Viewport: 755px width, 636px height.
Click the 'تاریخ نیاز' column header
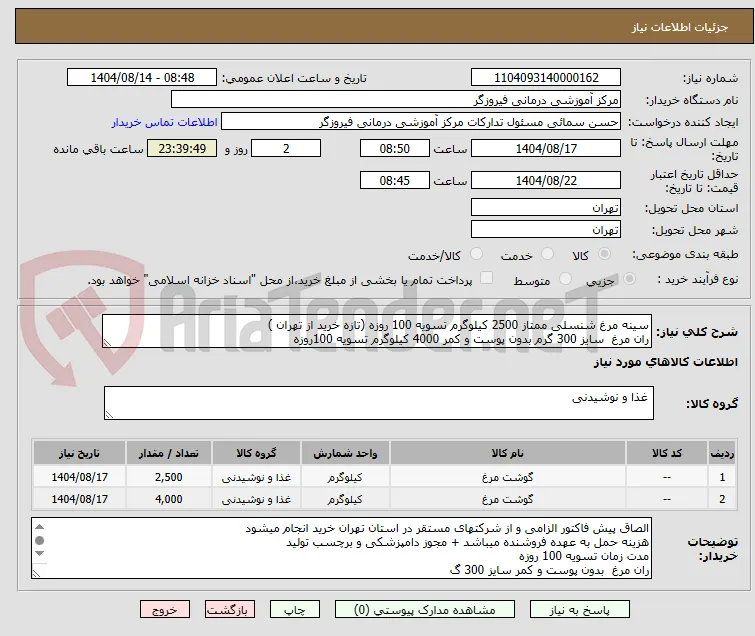[x=79, y=453]
